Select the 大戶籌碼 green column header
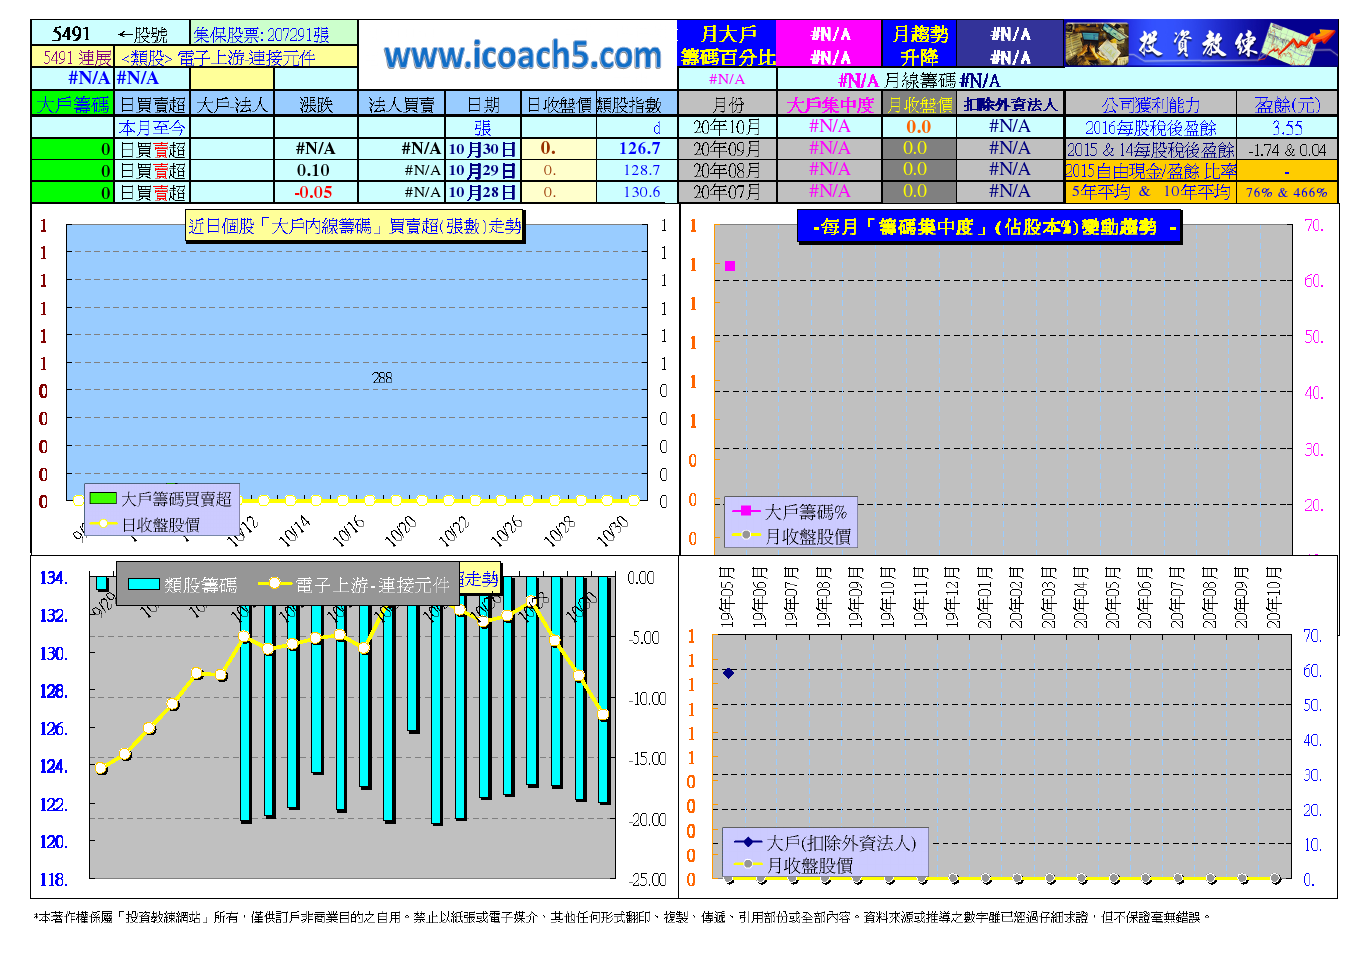The height and width of the screenshot is (967, 1366). (73, 104)
